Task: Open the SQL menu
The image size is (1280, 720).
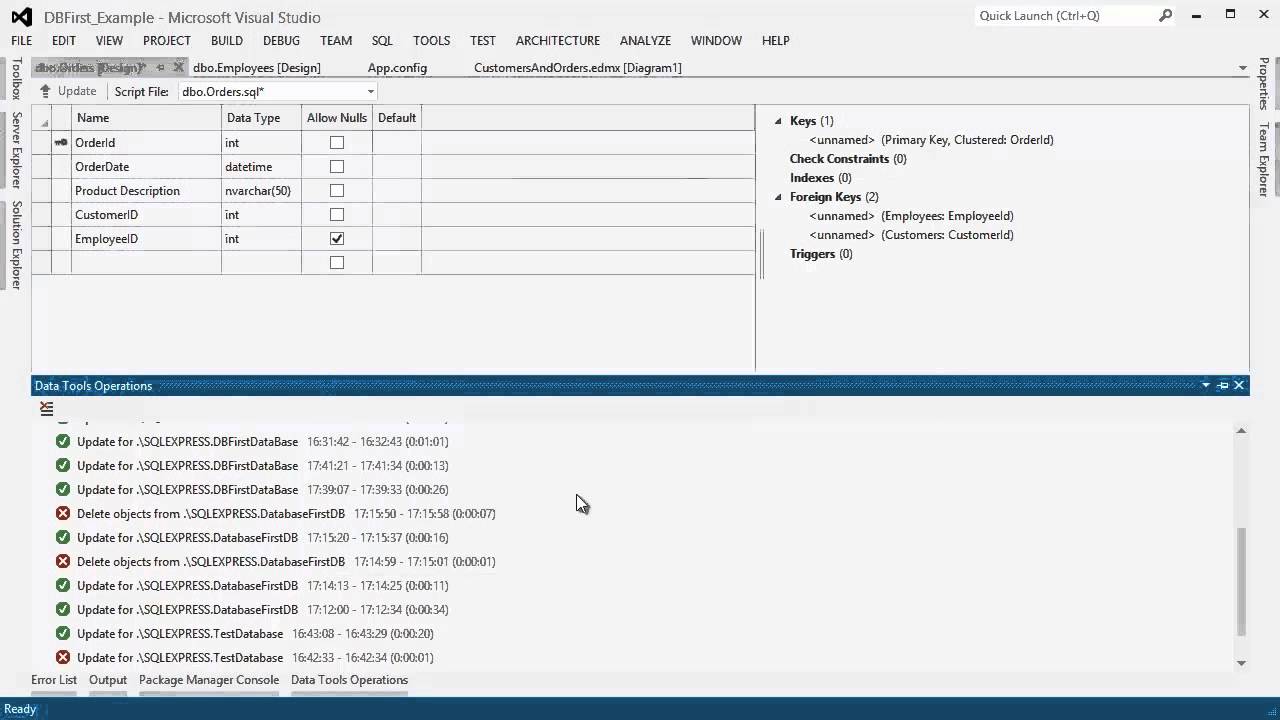Action: pos(382,41)
